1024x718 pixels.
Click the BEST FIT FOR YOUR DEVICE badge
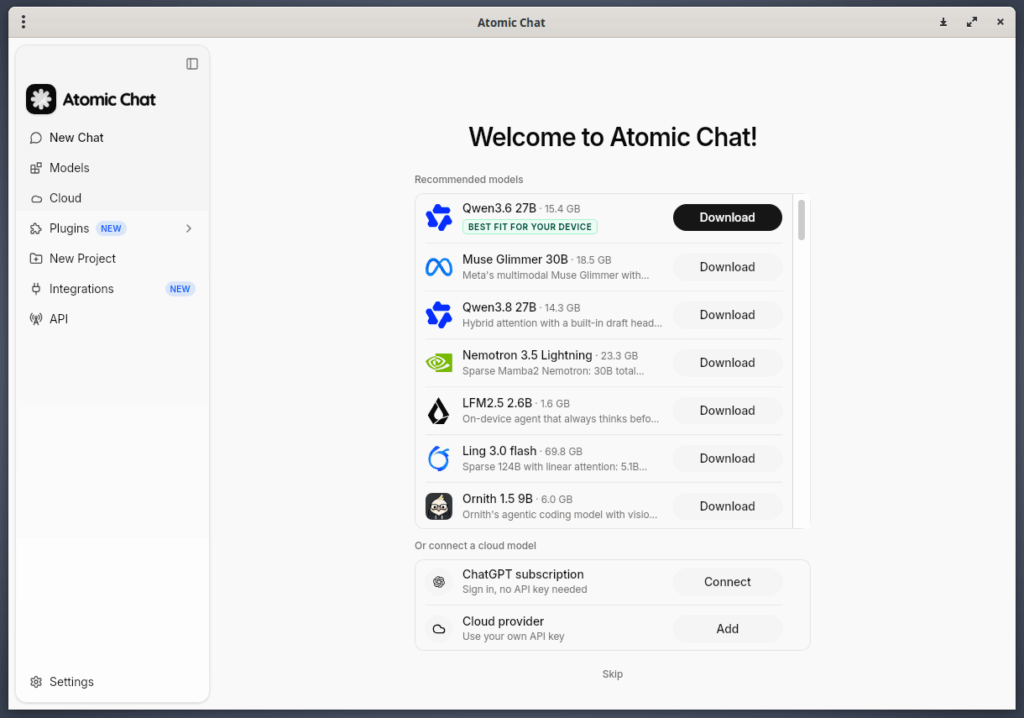pos(530,227)
